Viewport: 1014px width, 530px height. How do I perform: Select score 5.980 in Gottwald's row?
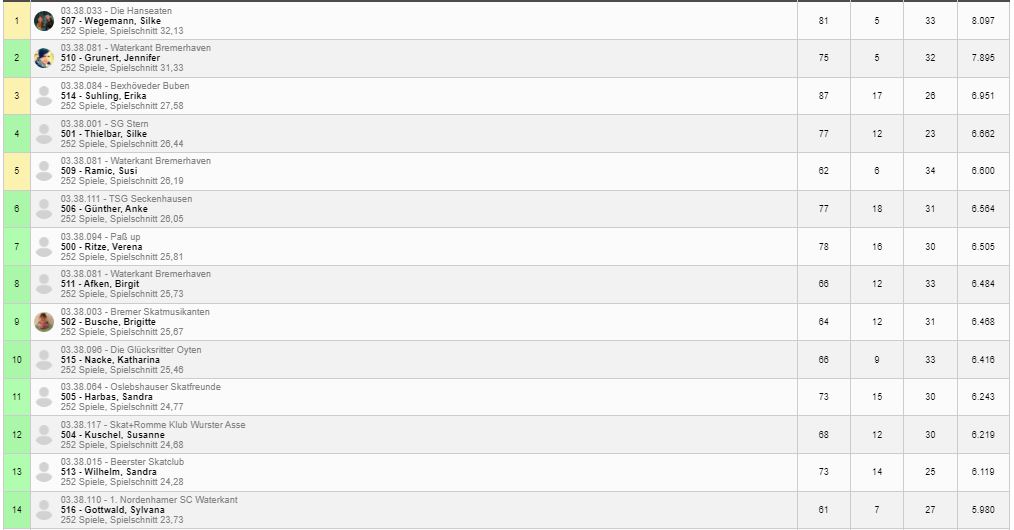tap(983, 510)
